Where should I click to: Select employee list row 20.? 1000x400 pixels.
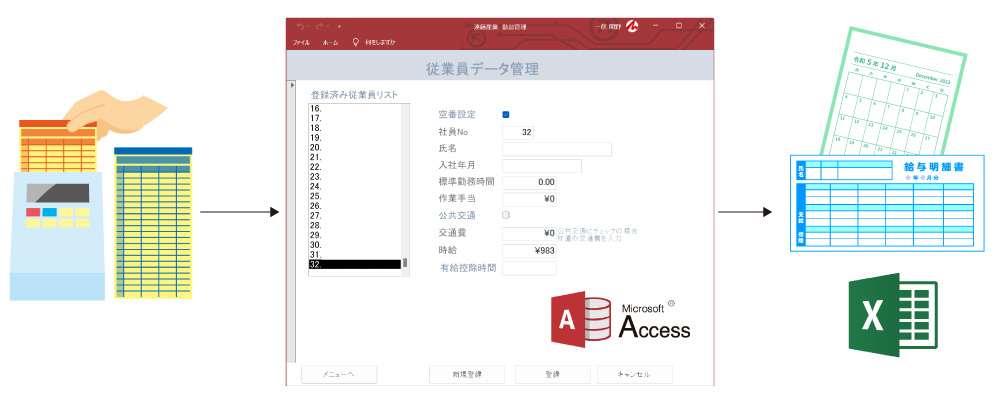point(355,147)
